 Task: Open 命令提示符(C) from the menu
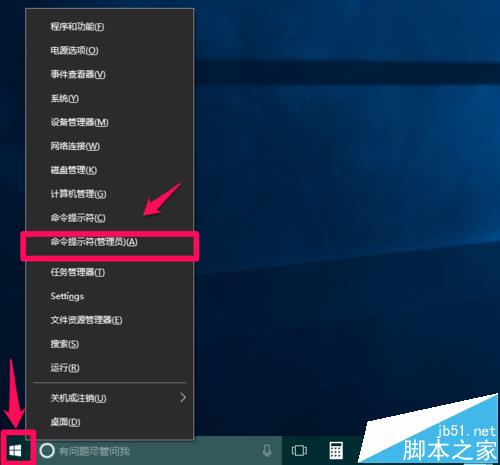[x=110, y=218]
